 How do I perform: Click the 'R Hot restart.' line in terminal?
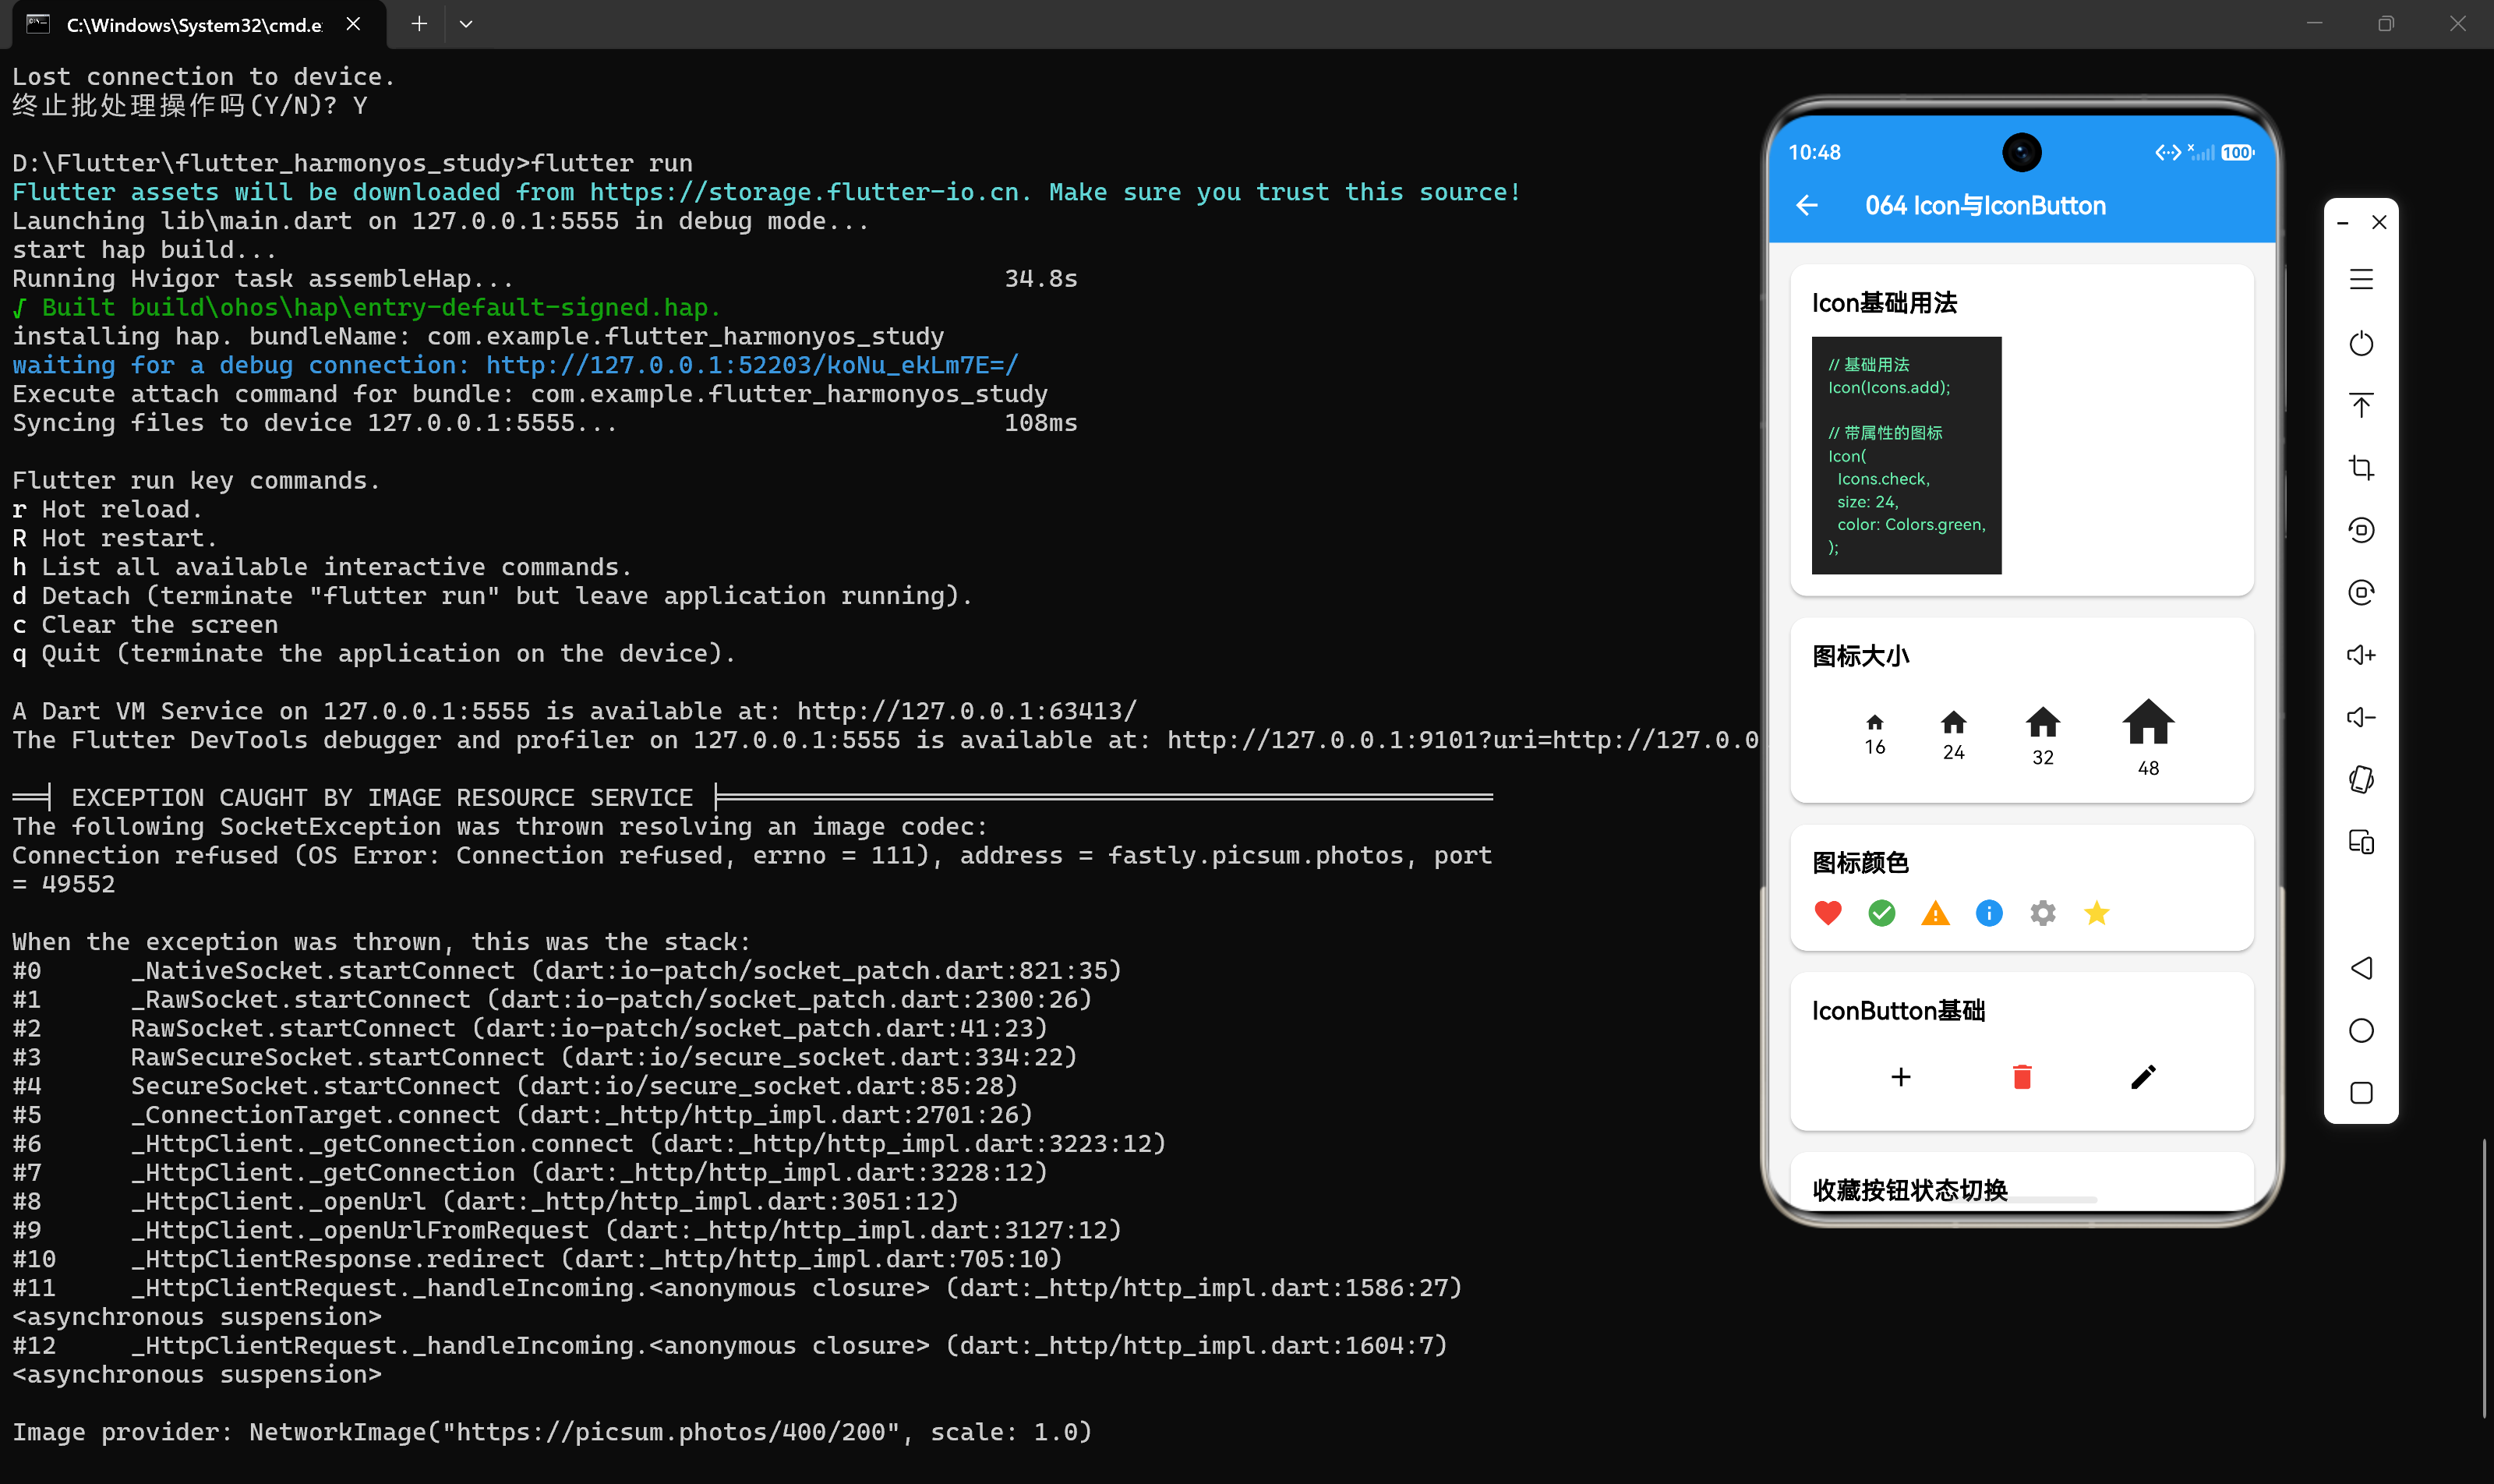point(115,538)
